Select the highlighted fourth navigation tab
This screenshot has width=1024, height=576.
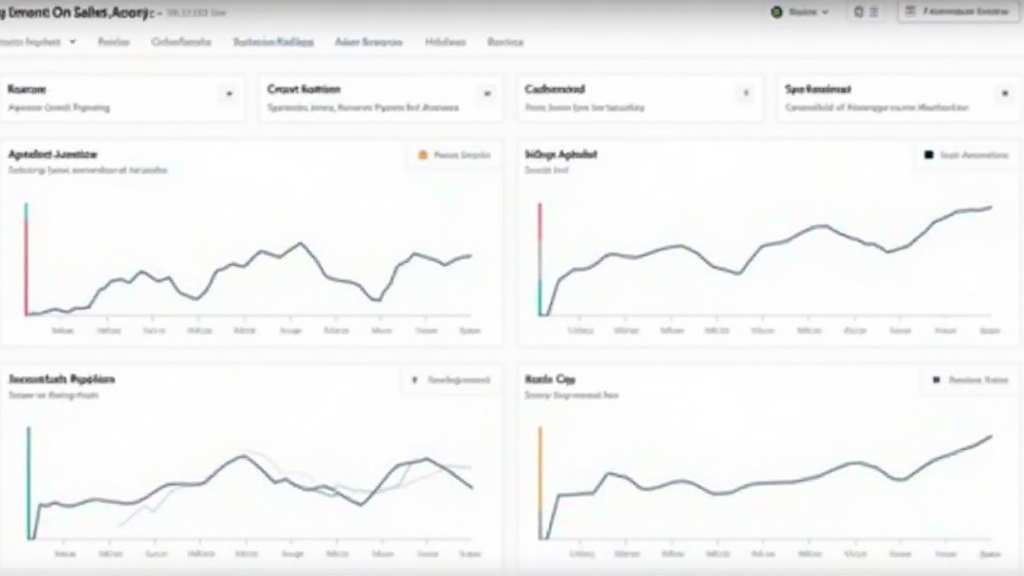point(273,42)
